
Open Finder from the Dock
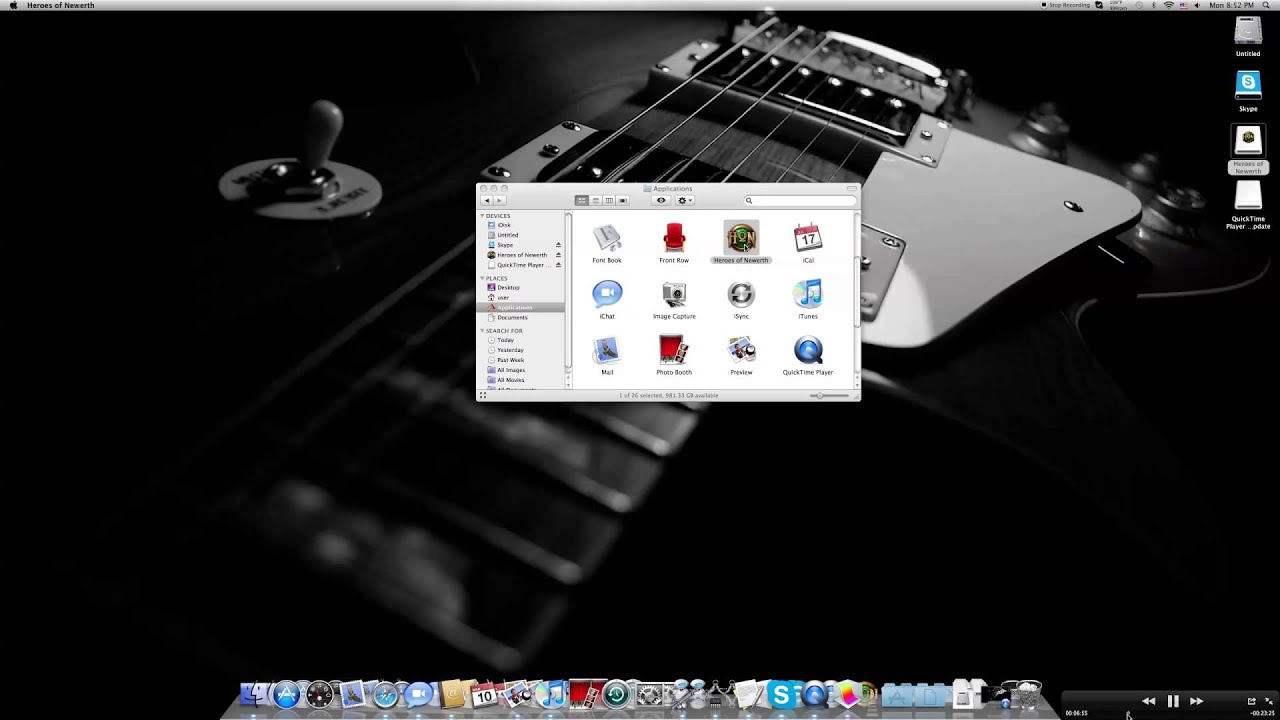click(254, 694)
